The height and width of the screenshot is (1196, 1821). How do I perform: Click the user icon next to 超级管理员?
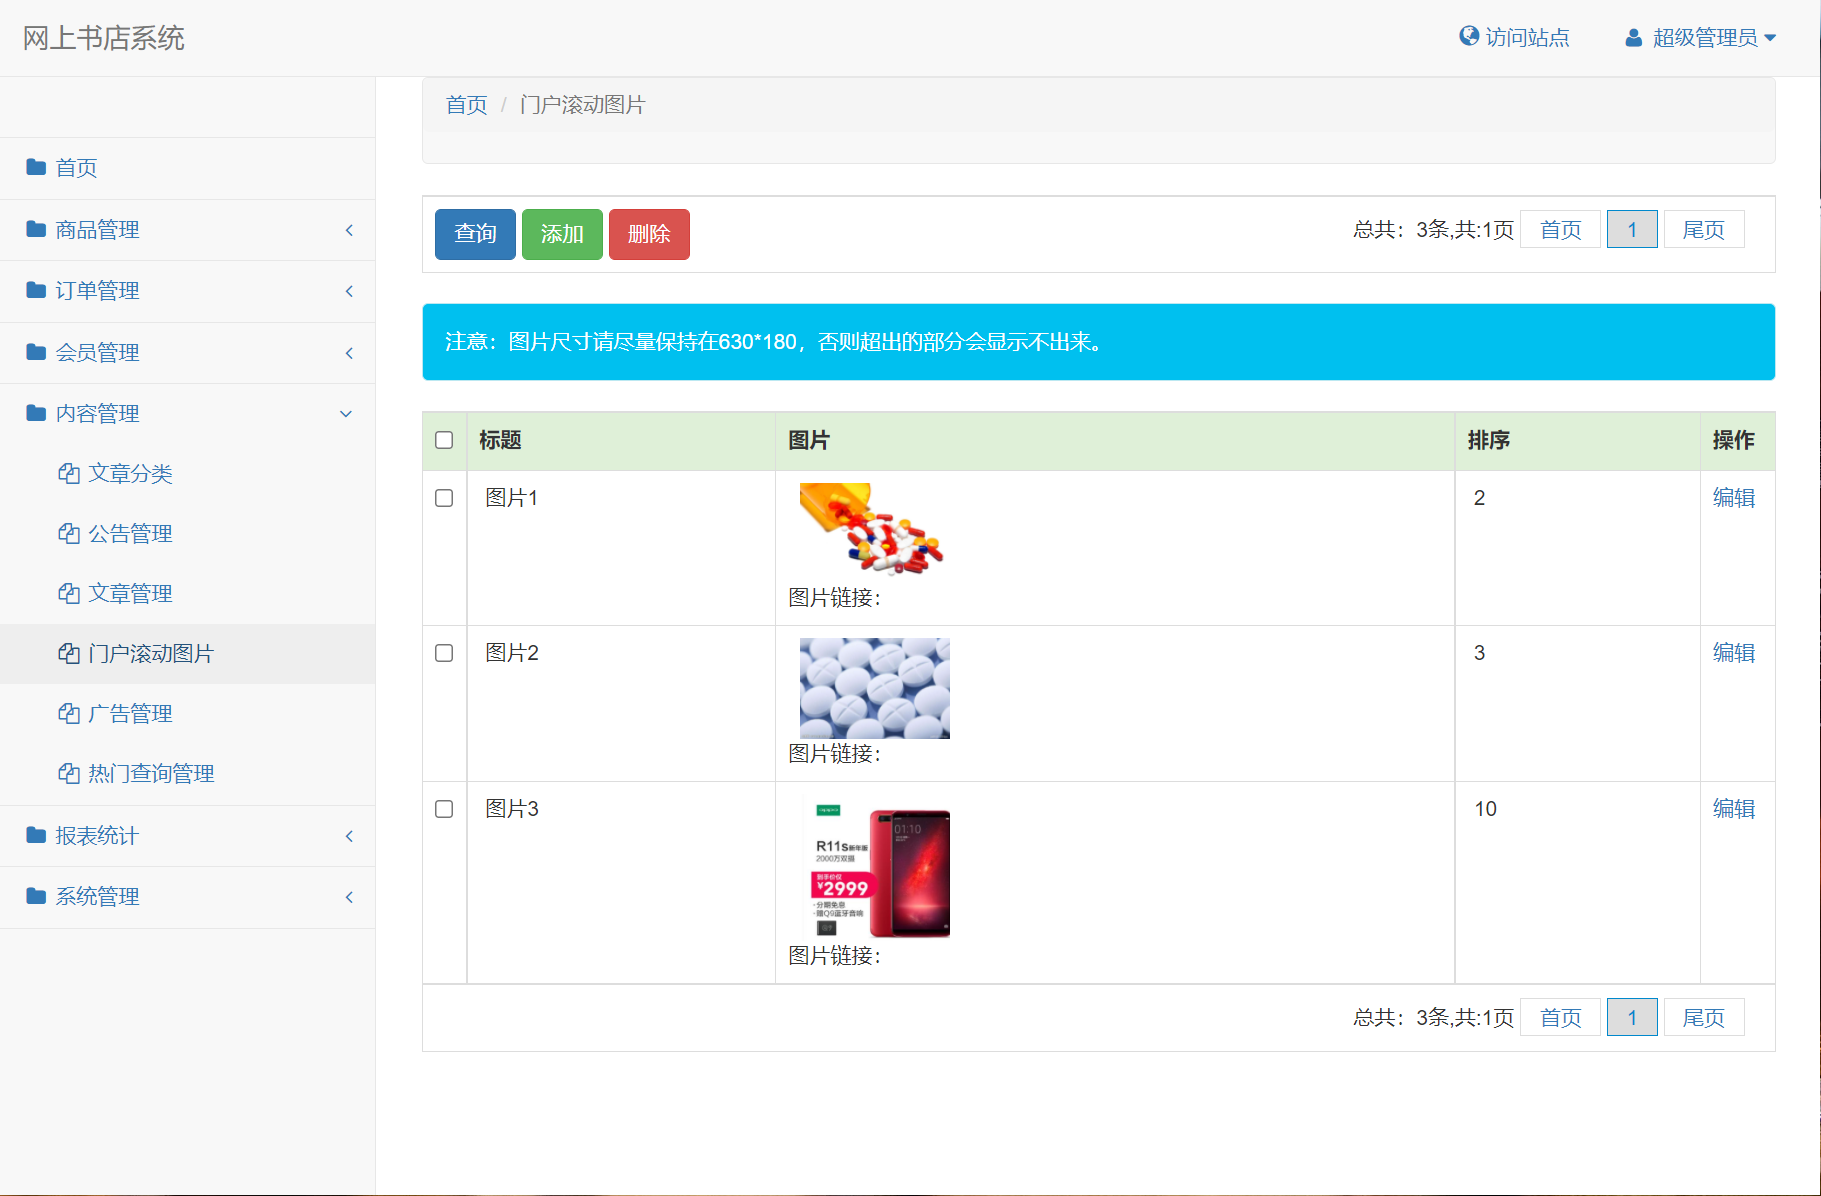click(x=1633, y=36)
